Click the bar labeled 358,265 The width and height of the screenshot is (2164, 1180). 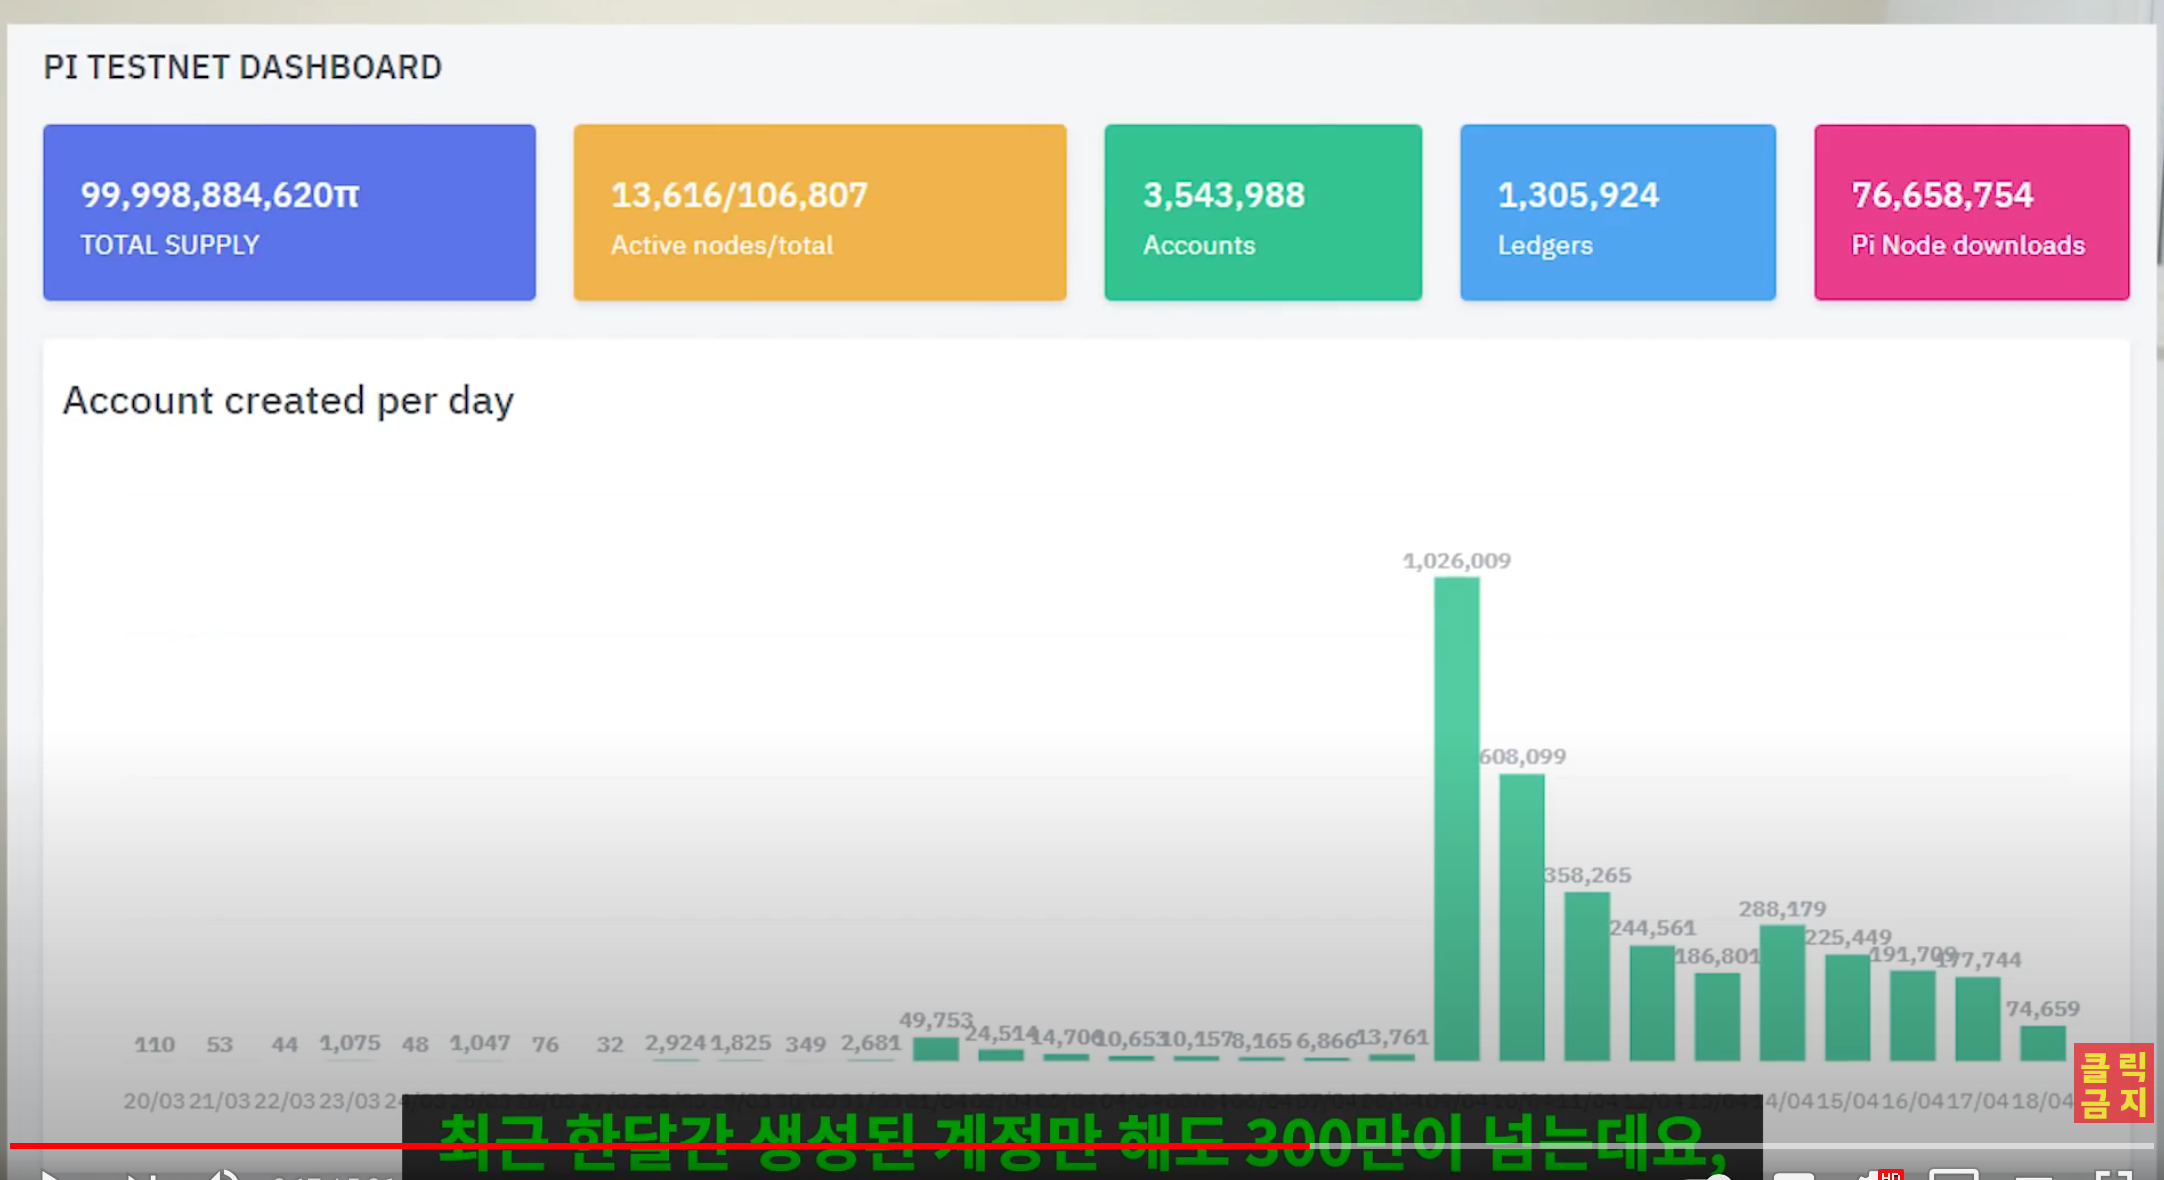pyautogui.click(x=1587, y=976)
